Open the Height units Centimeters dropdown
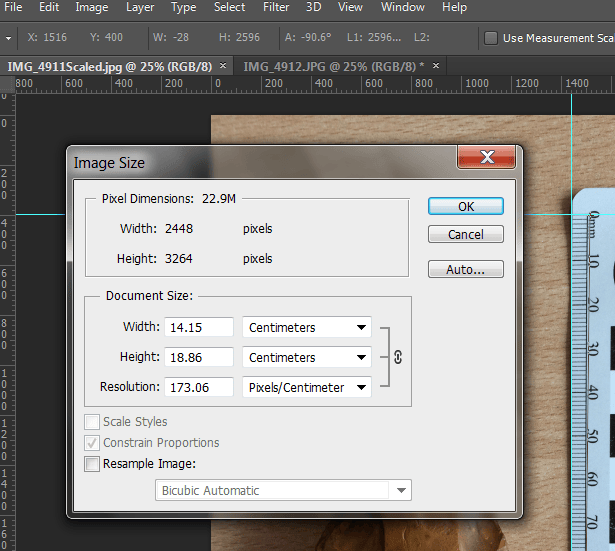The image size is (615, 551). click(x=307, y=357)
